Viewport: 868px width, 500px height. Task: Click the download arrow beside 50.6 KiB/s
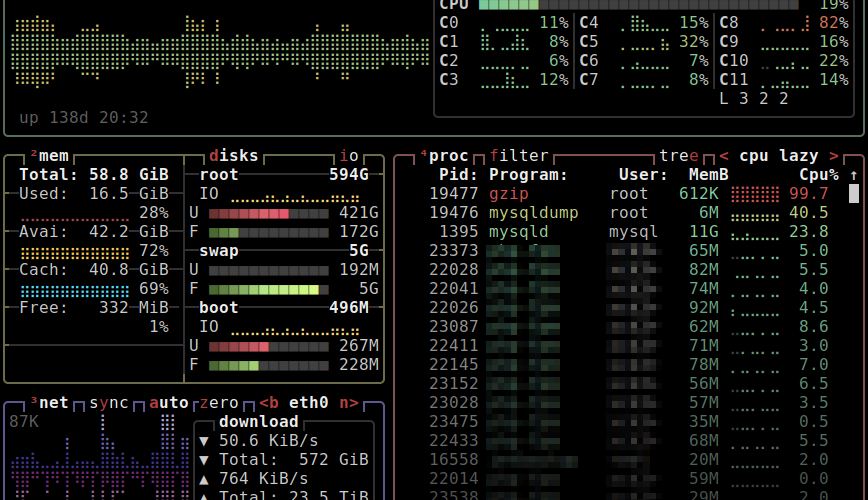pos(204,441)
